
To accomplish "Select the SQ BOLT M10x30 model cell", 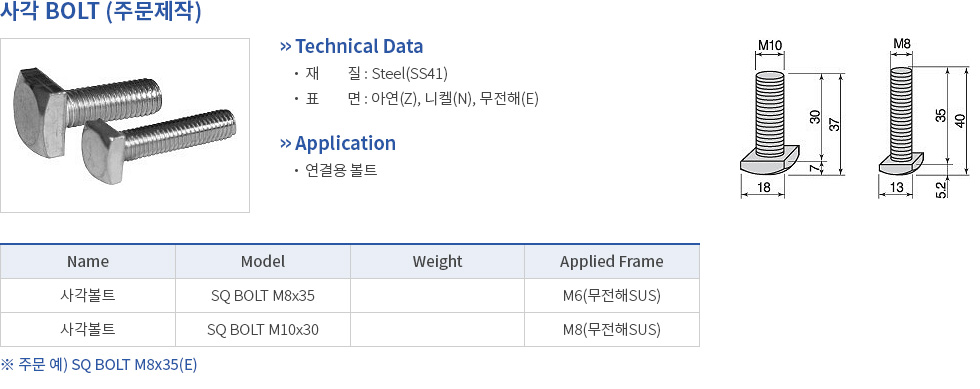I will tap(262, 330).
